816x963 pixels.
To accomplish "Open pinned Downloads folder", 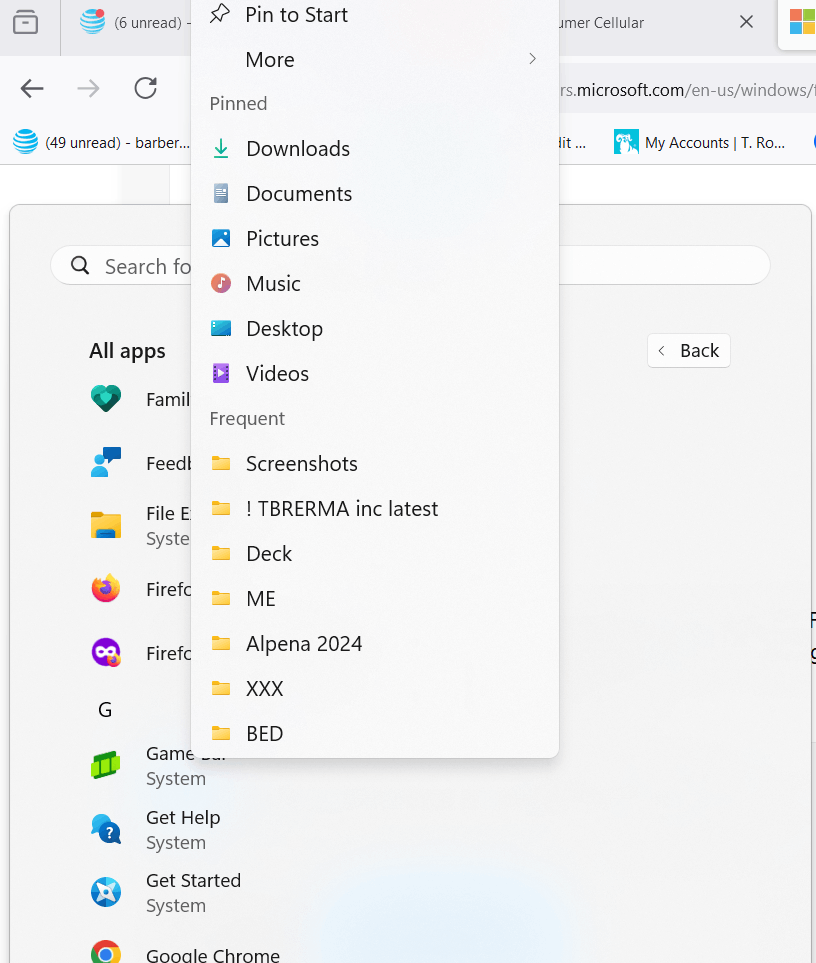I will (375, 149).
